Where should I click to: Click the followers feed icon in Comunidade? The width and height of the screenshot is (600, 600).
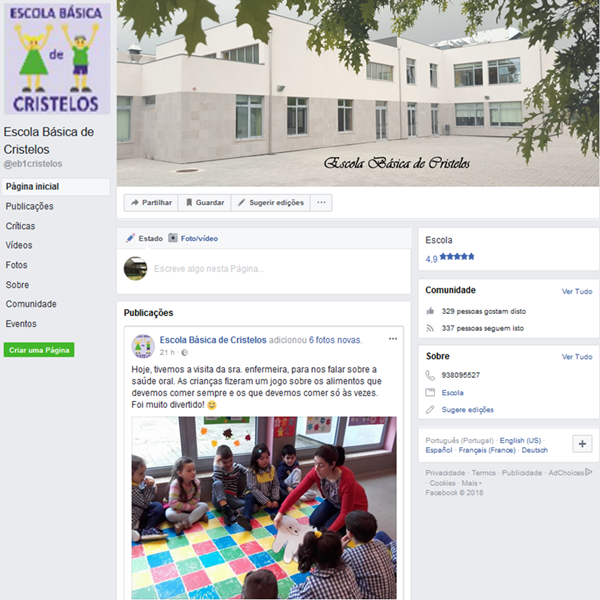pyautogui.click(x=430, y=328)
